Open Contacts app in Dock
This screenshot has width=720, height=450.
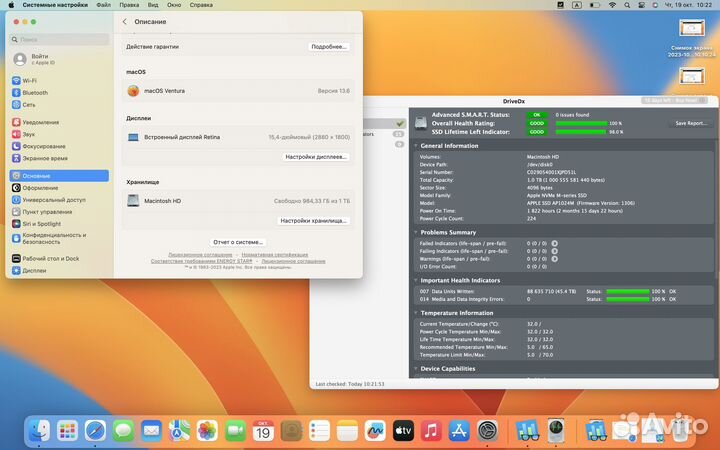pyautogui.click(x=292, y=431)
